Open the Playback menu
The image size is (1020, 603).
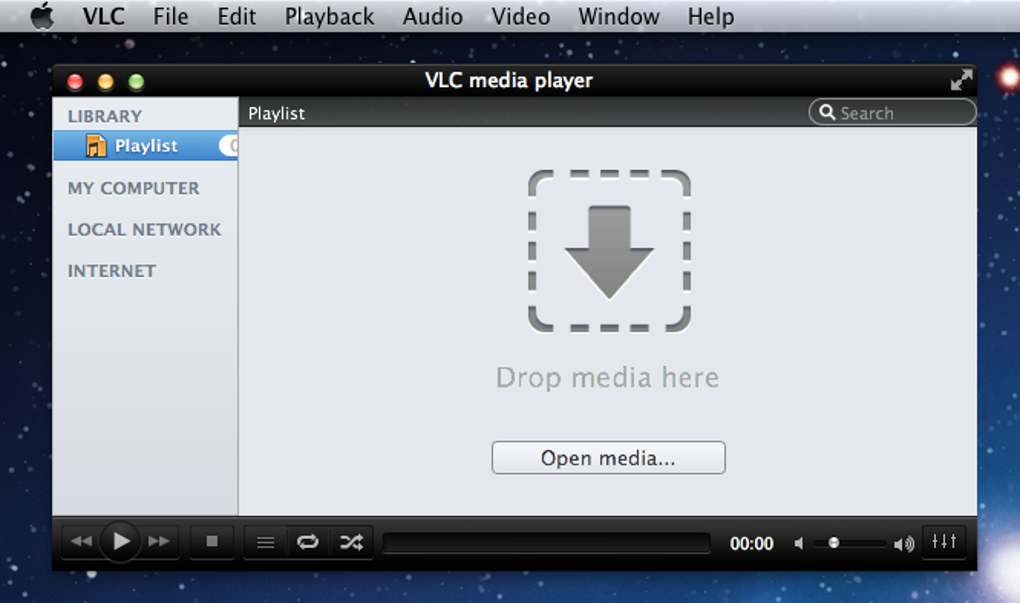(x=329, y=16)
